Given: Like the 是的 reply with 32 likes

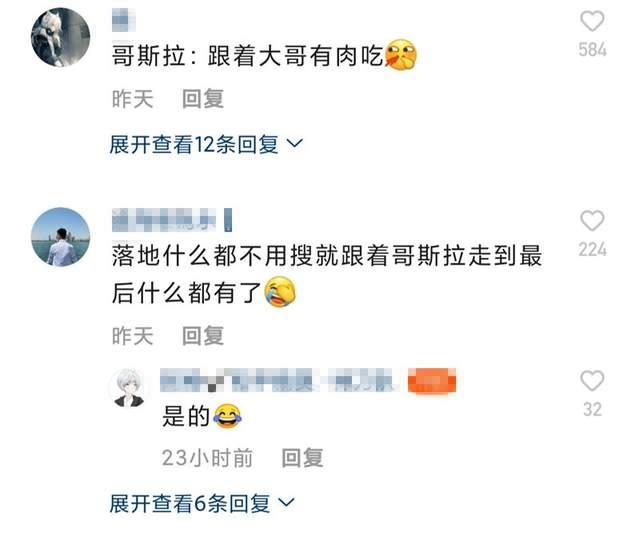Looking at the screenshot, I should (x=592, y=381).
